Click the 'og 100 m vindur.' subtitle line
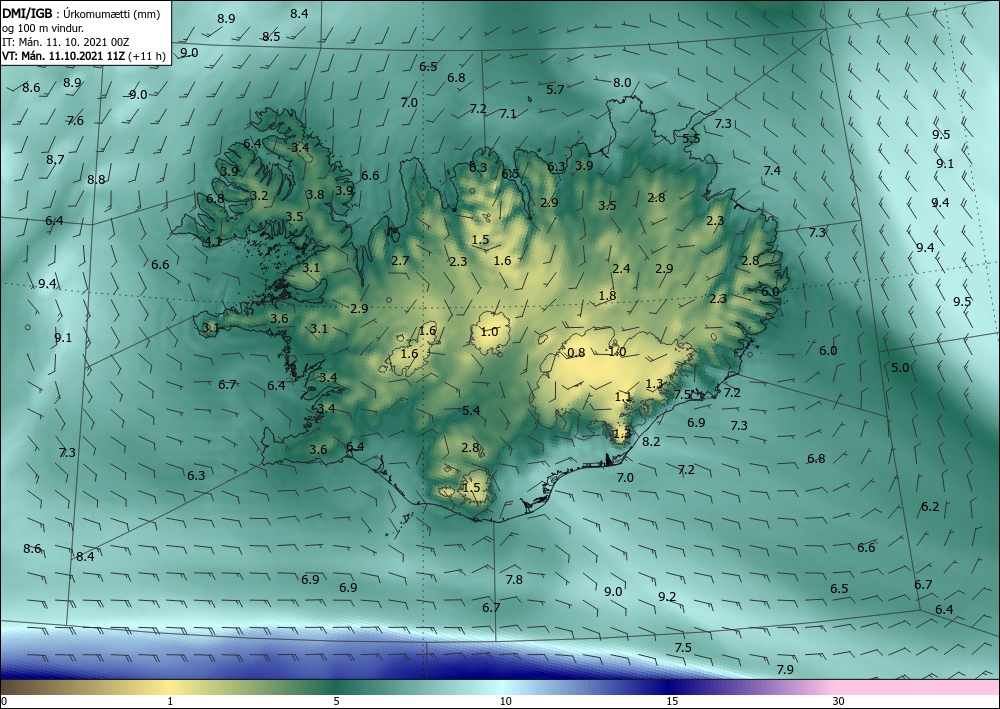Screen dimensions: 1000x709 (43, 28)
